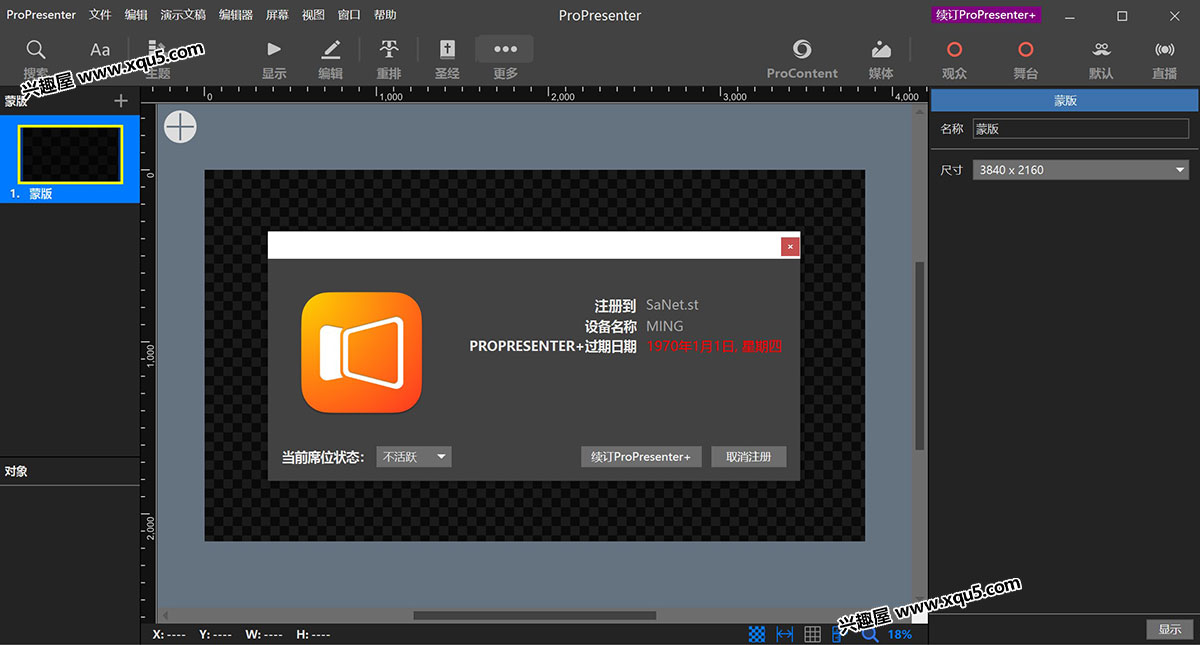Click the 观众 (Audience) output icon
The width and height of the screenshot is (1200, 645).
click(x=954, y=49)
